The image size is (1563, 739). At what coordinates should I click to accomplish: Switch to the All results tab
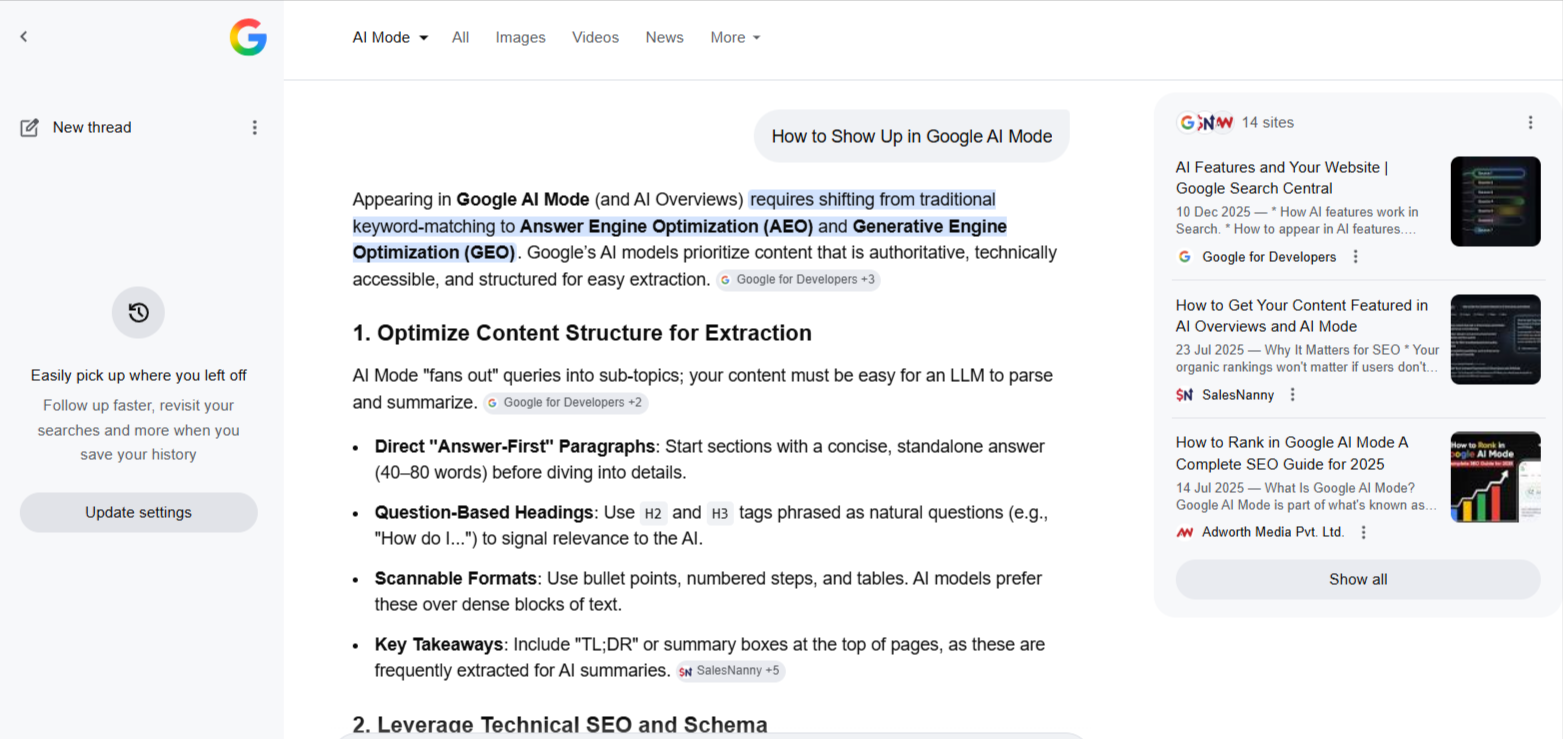pos(460,38)
